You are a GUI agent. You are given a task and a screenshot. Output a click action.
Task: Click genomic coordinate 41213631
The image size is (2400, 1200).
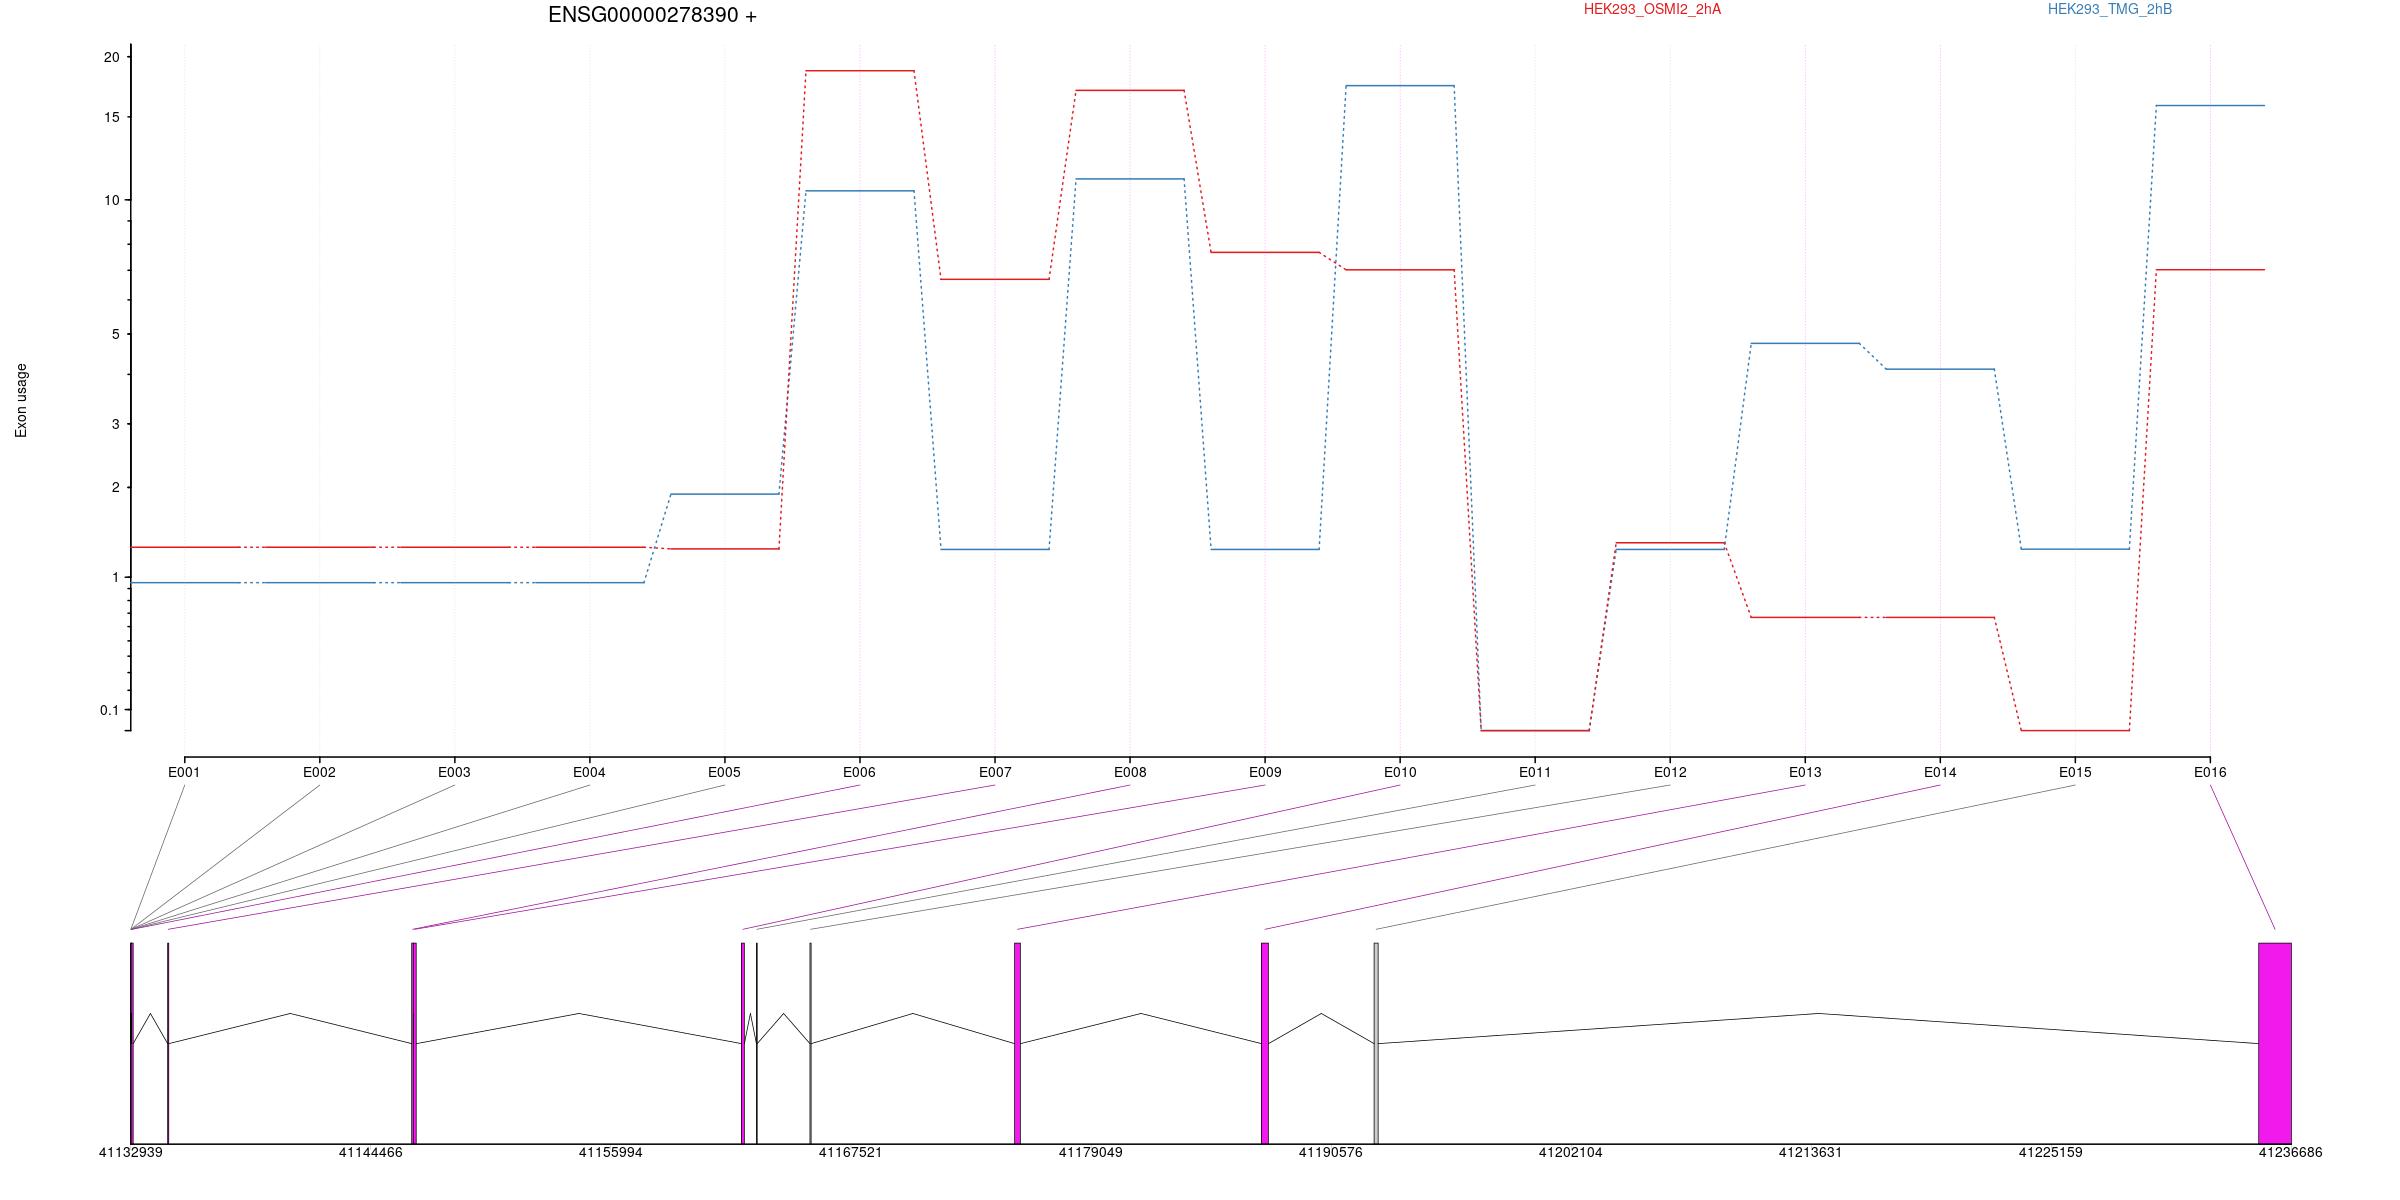pos(1810,1152)
